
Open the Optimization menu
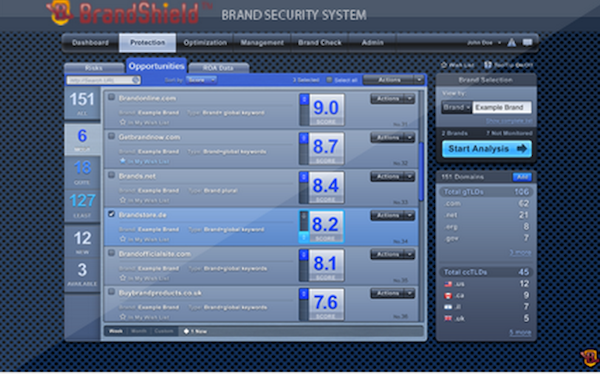(205, 43)
